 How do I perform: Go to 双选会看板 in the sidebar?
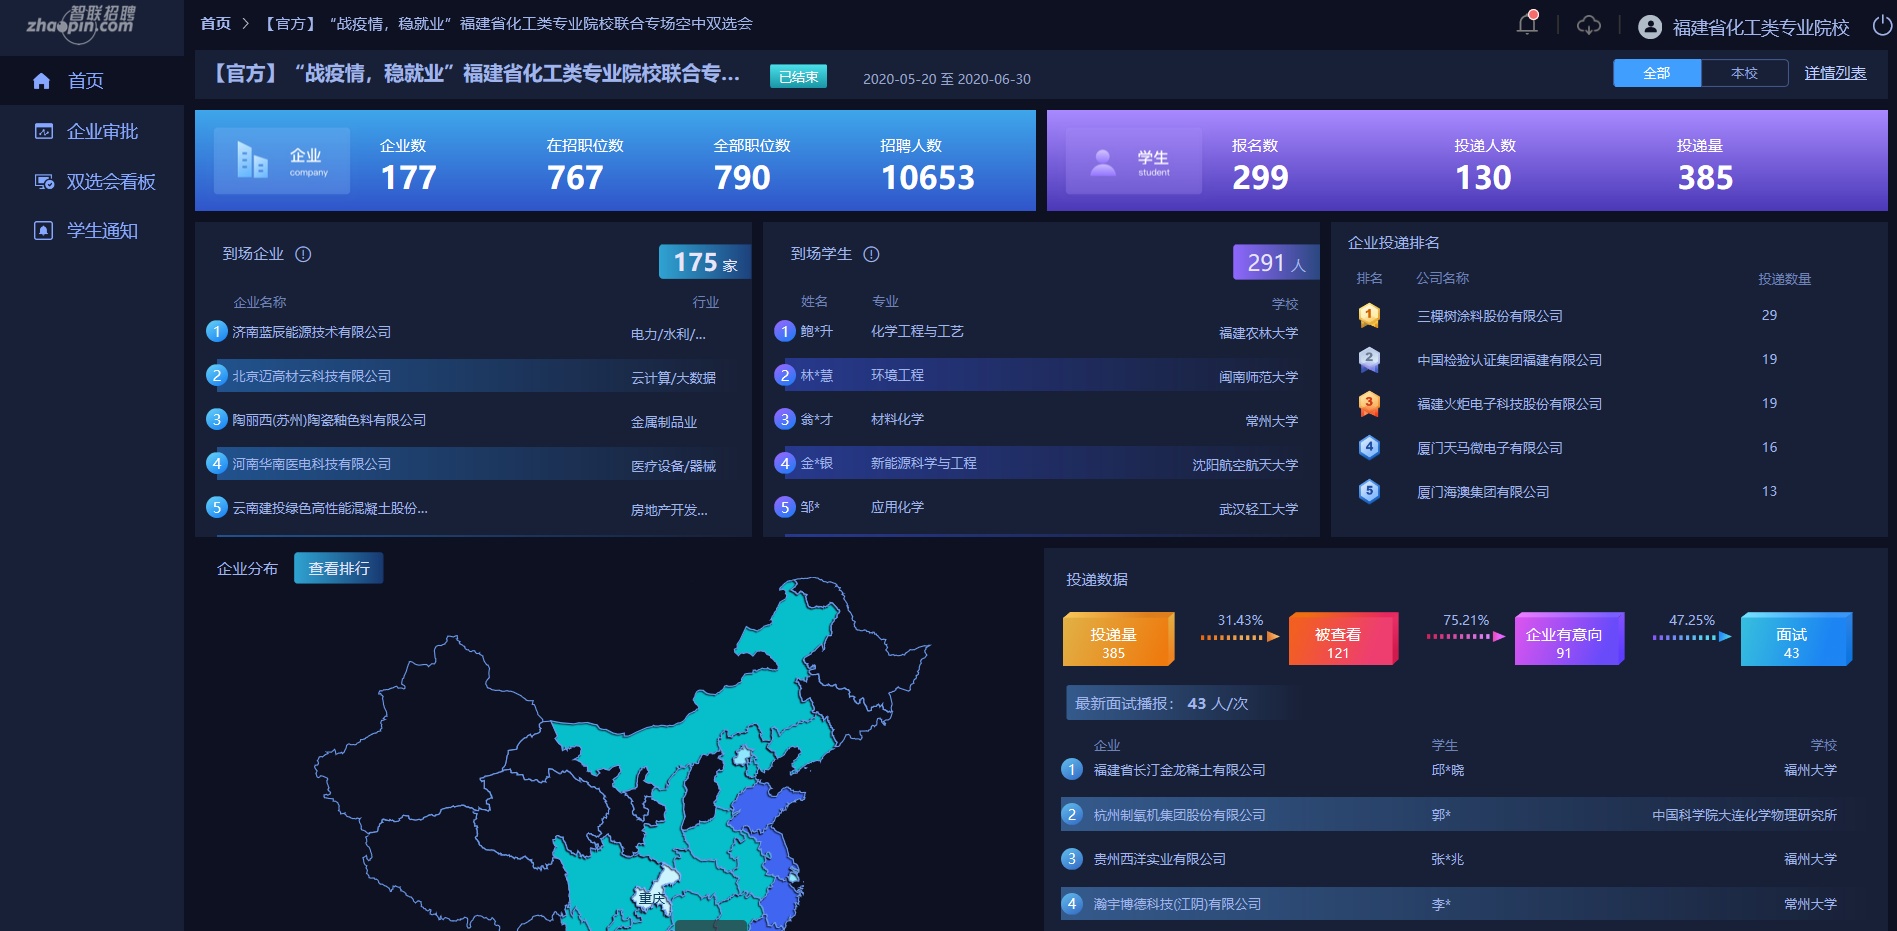[110, 181]
